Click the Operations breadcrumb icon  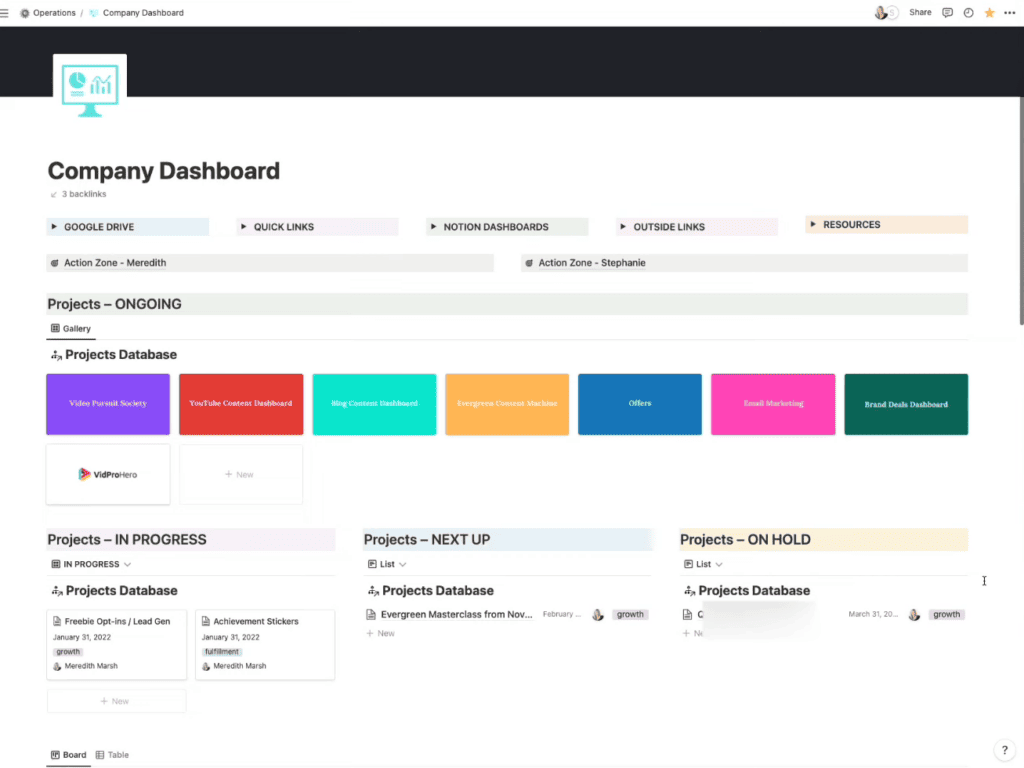[x=25, y=13]
